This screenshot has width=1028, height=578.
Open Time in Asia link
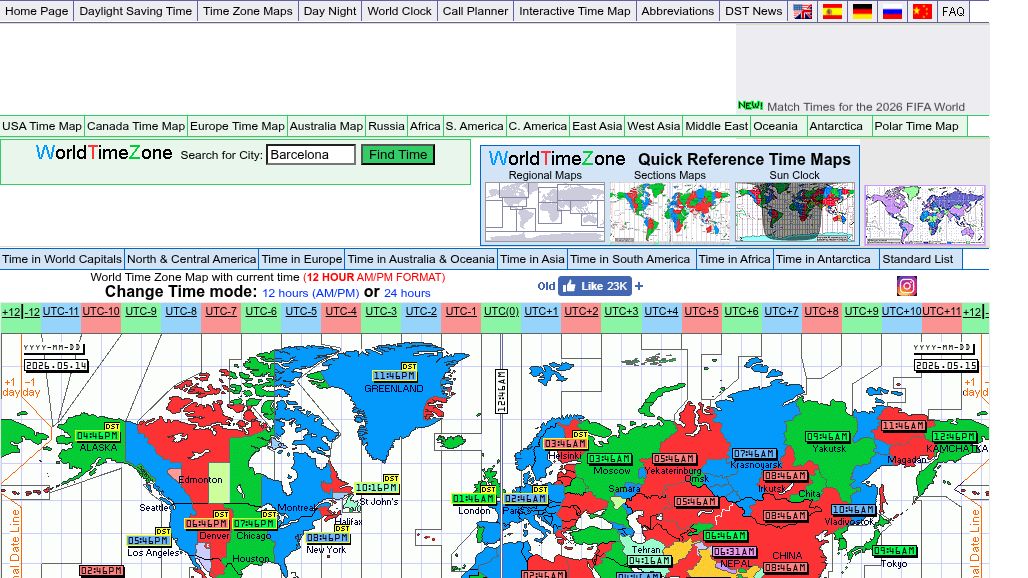(532, 259)
